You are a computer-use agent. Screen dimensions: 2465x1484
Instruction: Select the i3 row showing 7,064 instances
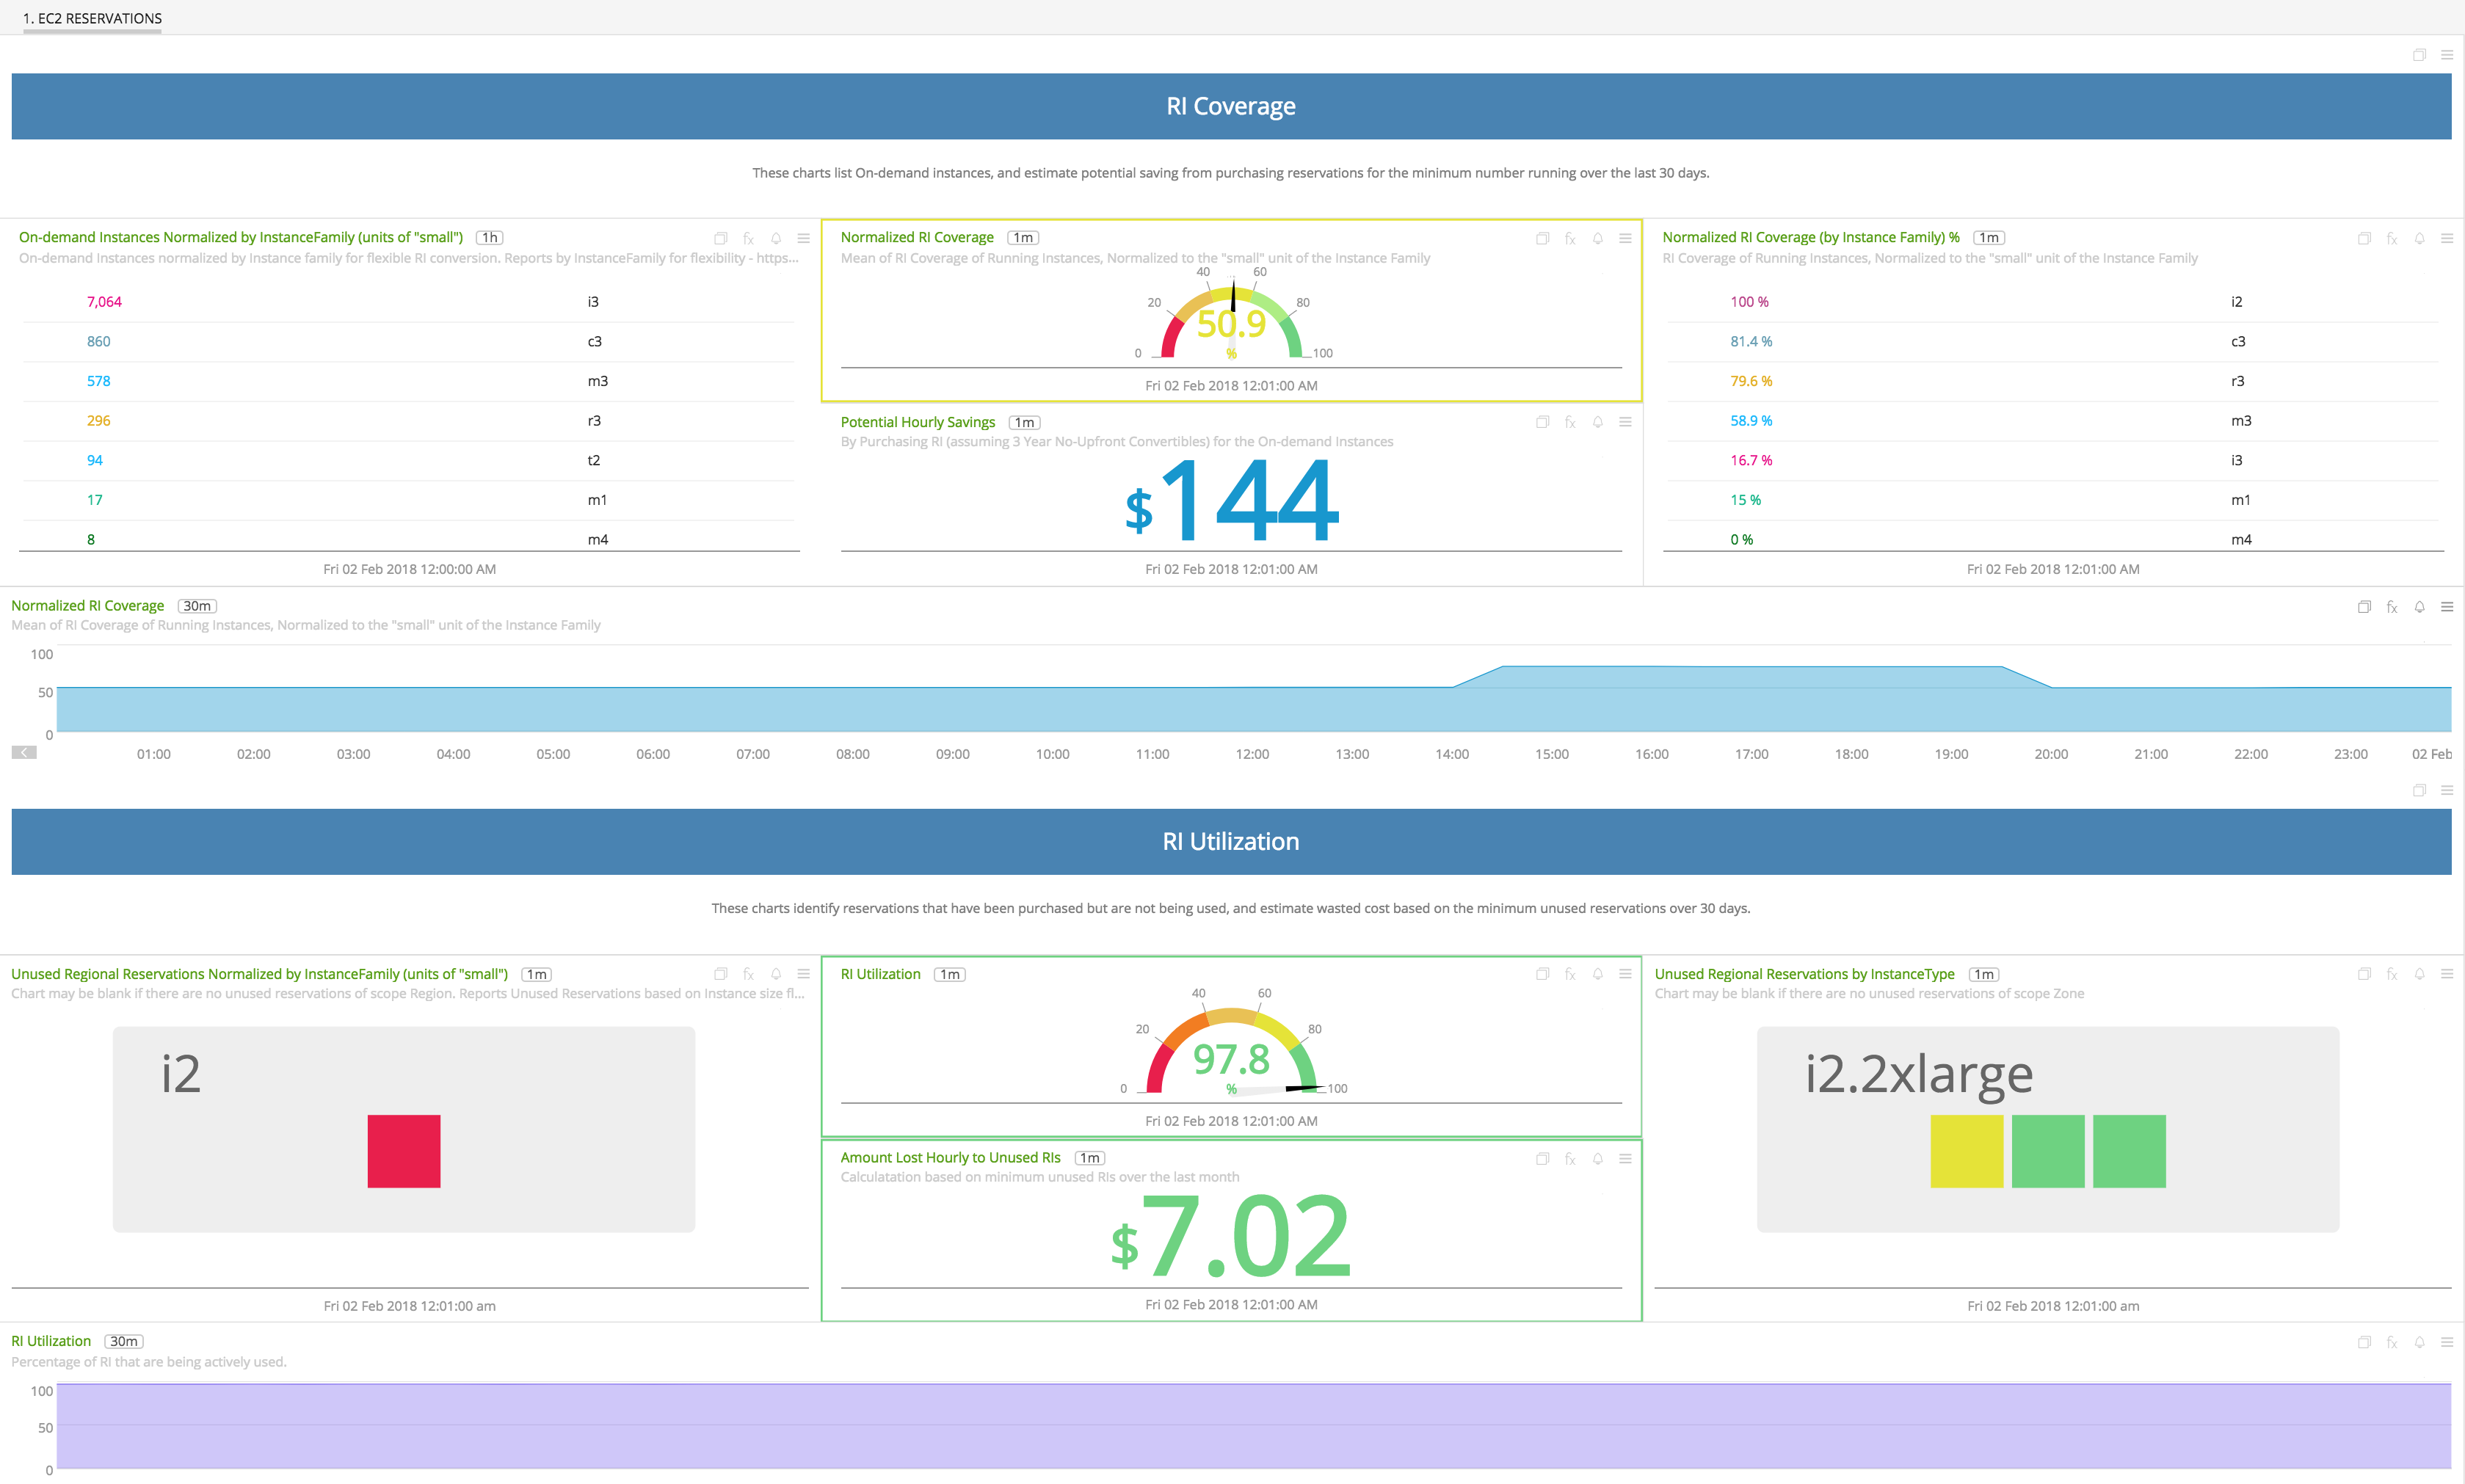104,302
